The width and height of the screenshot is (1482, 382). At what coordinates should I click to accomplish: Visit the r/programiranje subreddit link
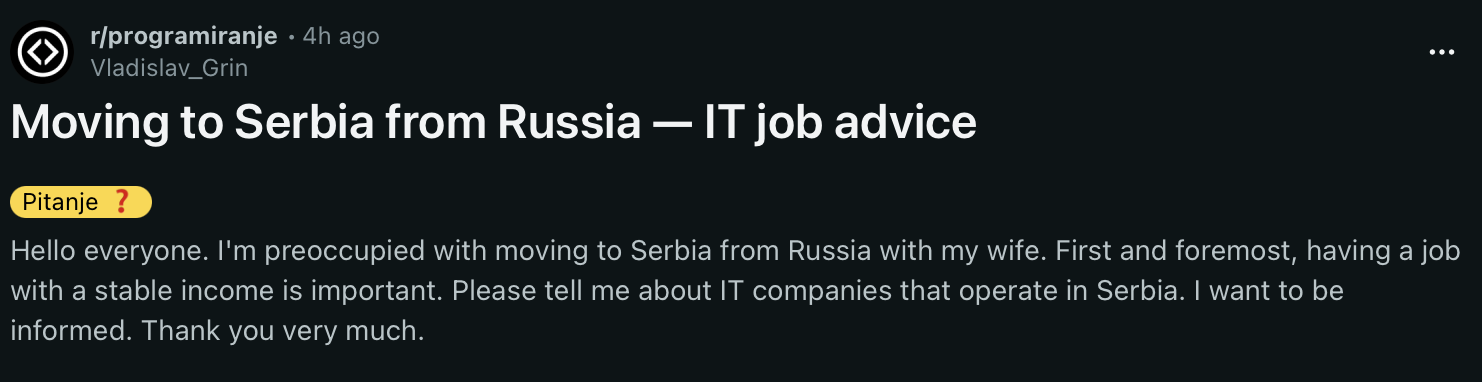point(183,36)
